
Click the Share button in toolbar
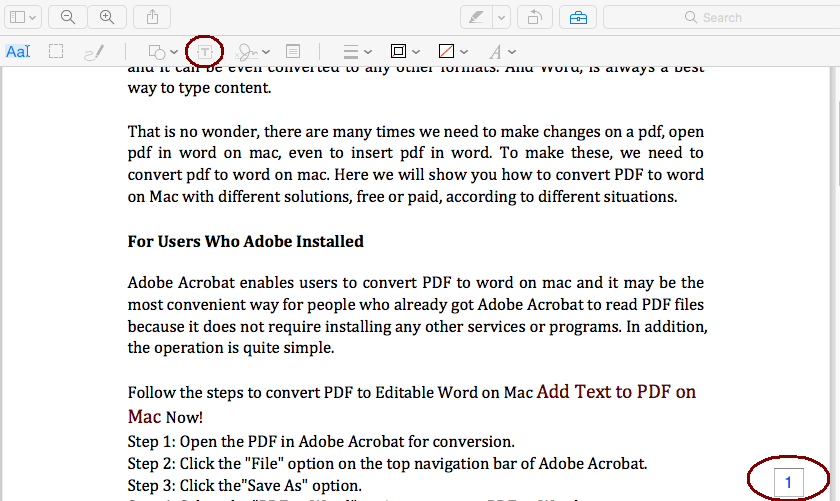152,18
